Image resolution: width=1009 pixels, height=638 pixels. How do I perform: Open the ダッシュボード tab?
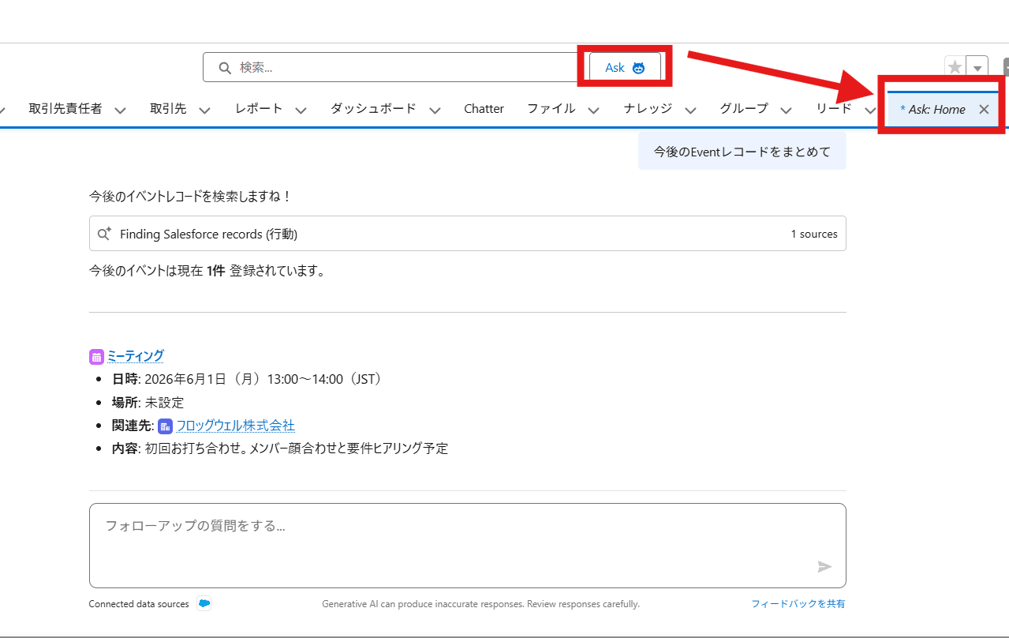point(373,109)
